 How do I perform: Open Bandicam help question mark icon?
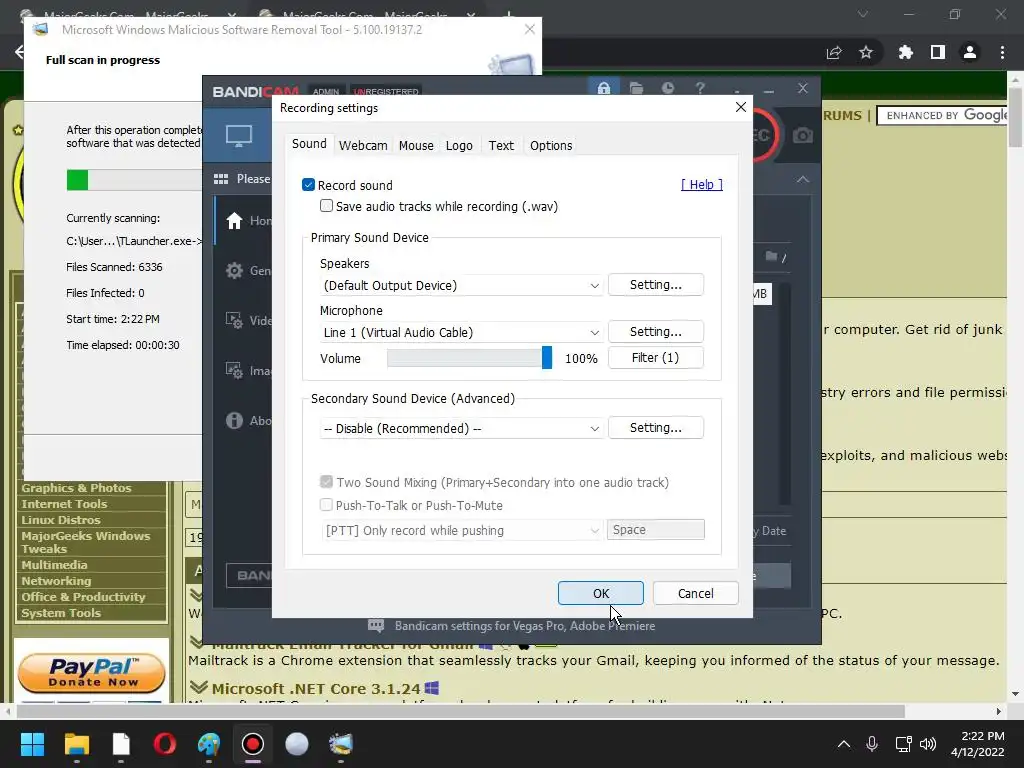tap(700, 88)
